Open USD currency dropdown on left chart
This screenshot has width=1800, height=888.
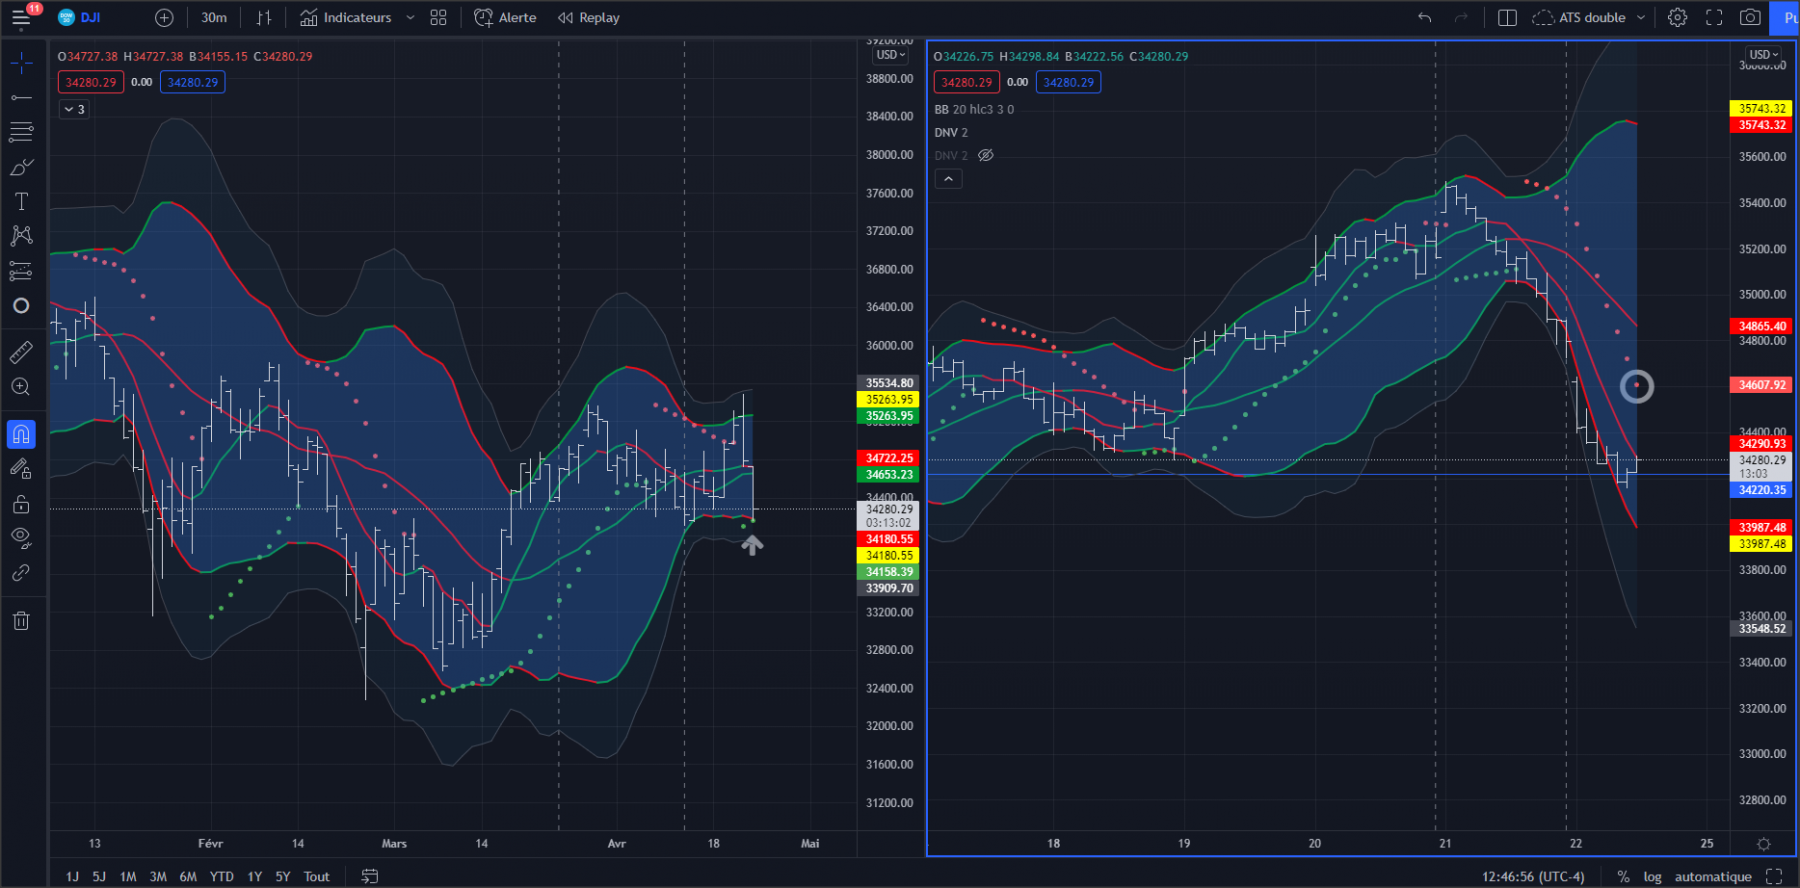890,55
